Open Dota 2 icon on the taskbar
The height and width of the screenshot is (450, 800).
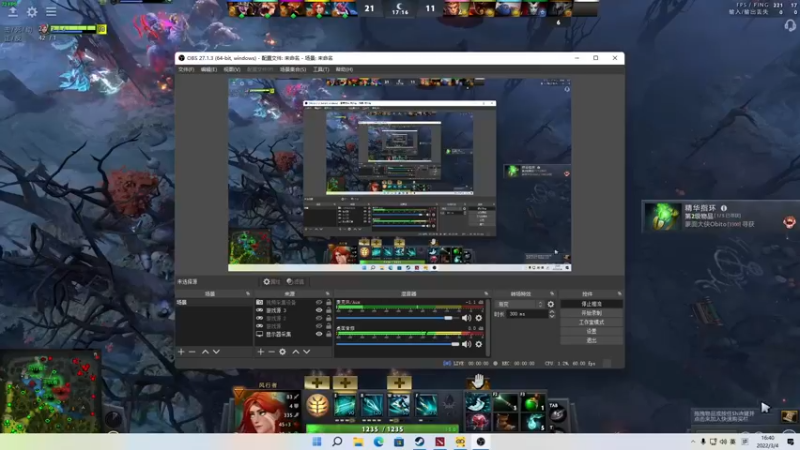tap(440, 442)
